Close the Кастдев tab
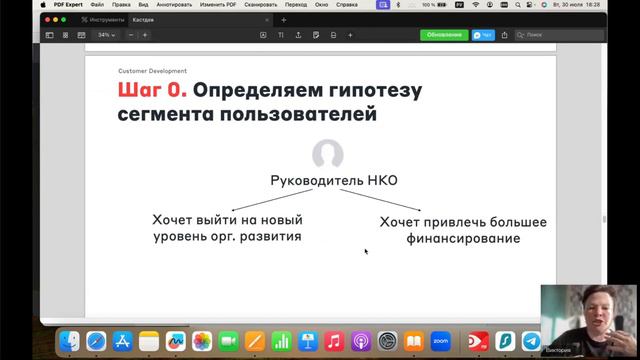The height and width of the screenshot is (360, 640). point(267,20)
